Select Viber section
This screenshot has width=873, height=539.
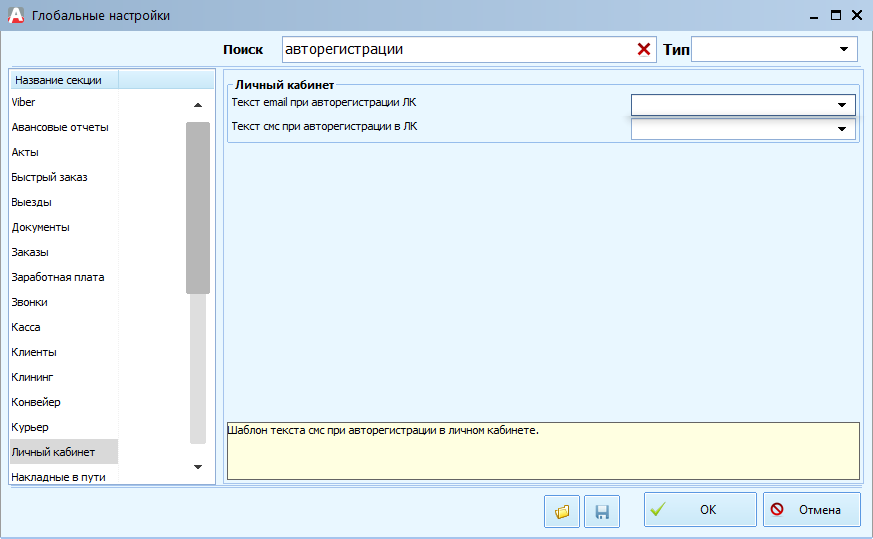pyautogui.click(x=64, y=102)
